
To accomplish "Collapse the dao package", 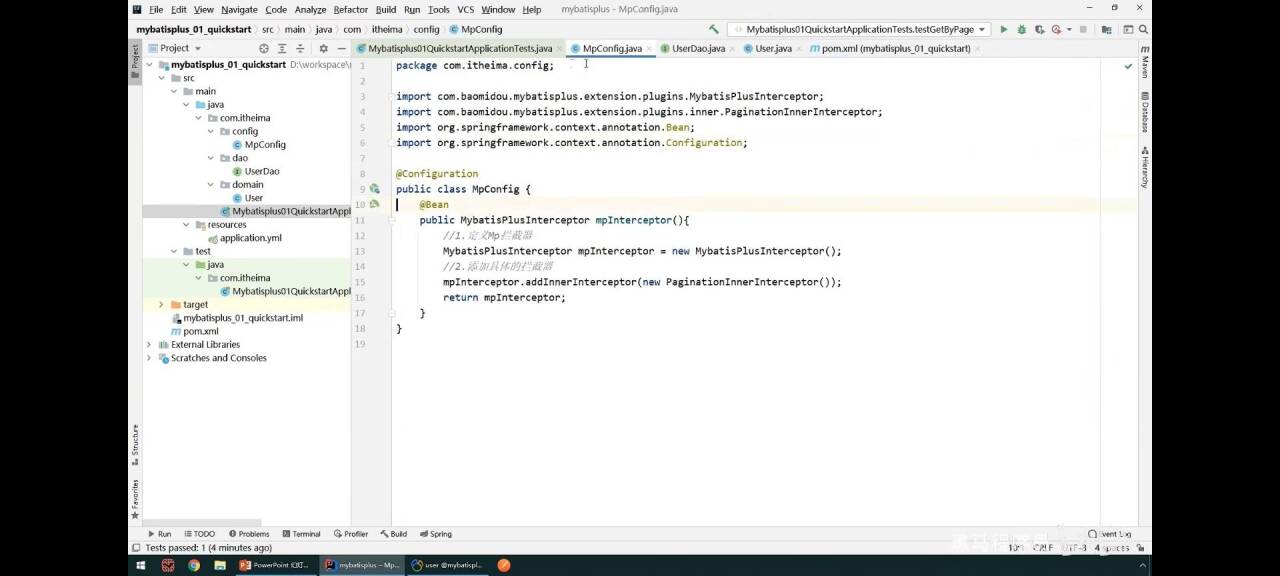I will point(210,158).
